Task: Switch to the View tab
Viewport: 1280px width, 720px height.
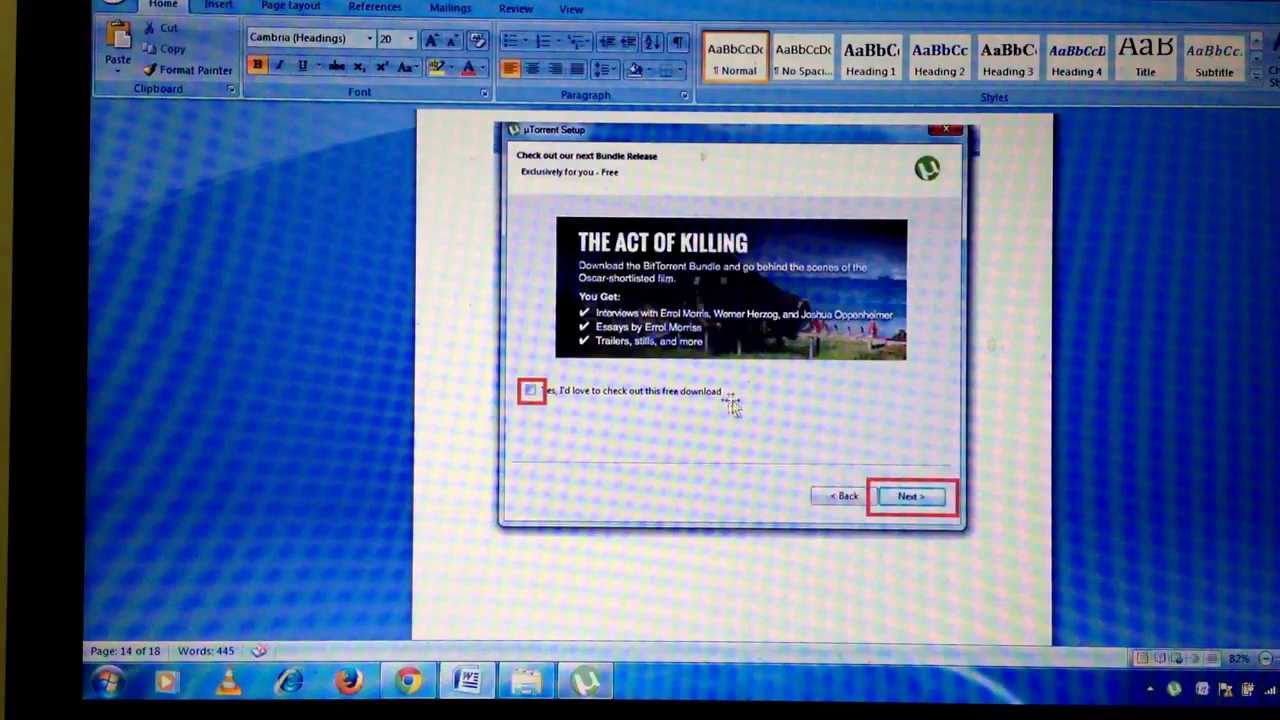Action: [571, 9]
